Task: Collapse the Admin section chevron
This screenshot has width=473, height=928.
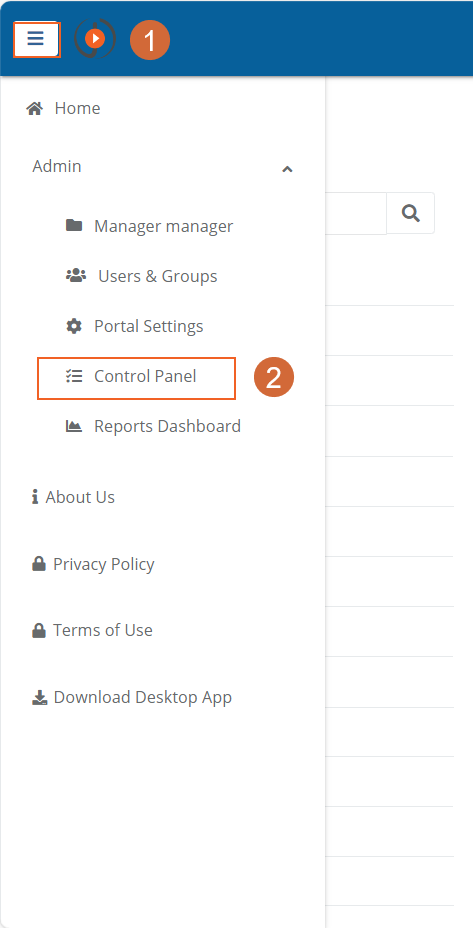Action: coord(287,169)
